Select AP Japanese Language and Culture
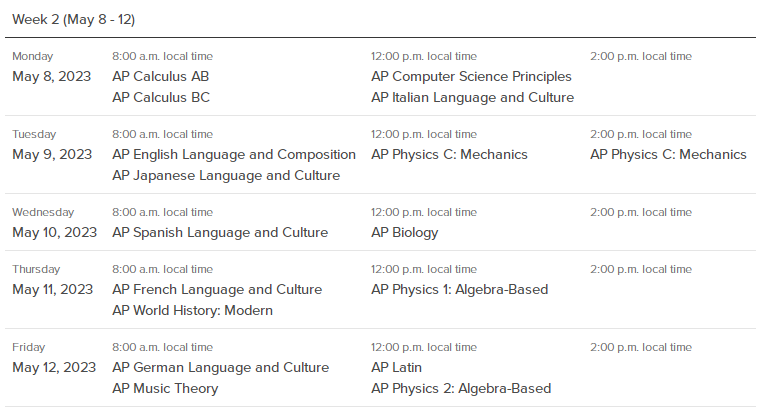Viewport: 758px width, 413px height. coord(226,175)
